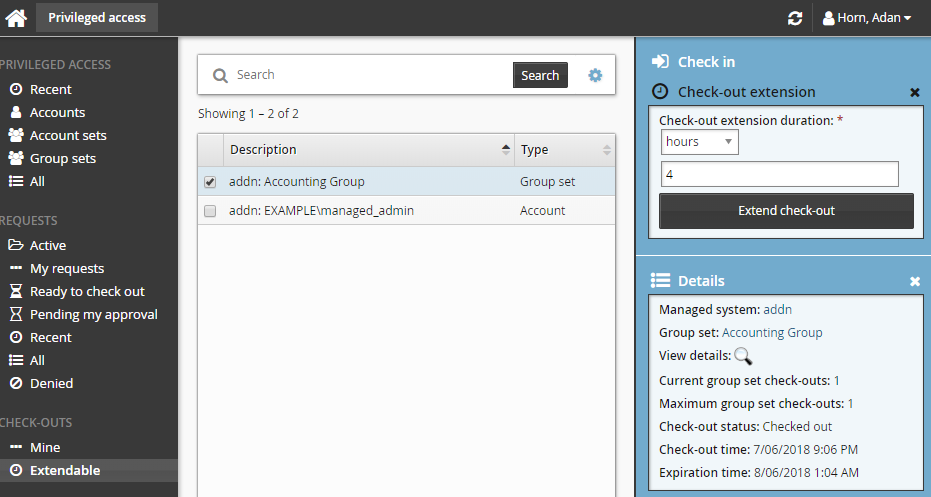Expand the Horn, Adan user menu
Image resolution: width=931 pixels, height=497 pixels.
pyautogui.click(x=866, y=18)
